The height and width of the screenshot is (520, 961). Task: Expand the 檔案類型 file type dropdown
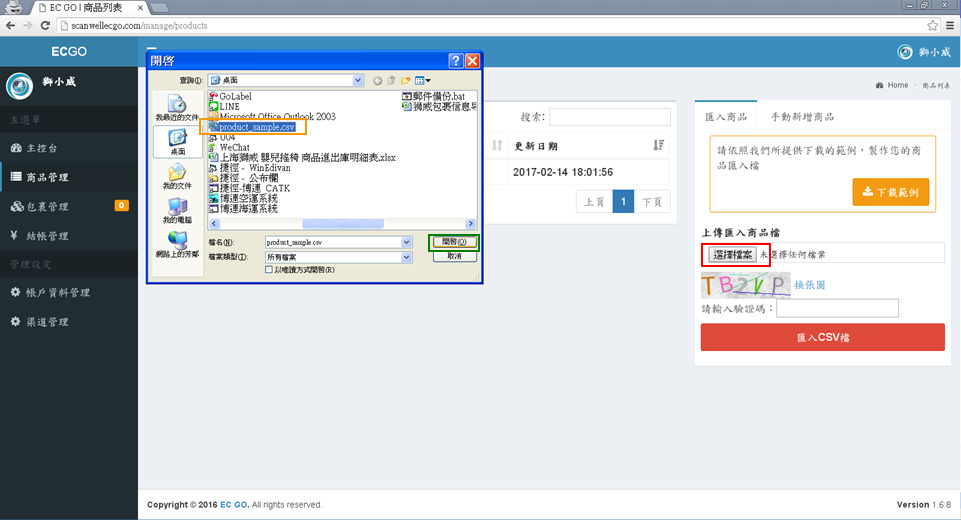(x=406, y=257)
